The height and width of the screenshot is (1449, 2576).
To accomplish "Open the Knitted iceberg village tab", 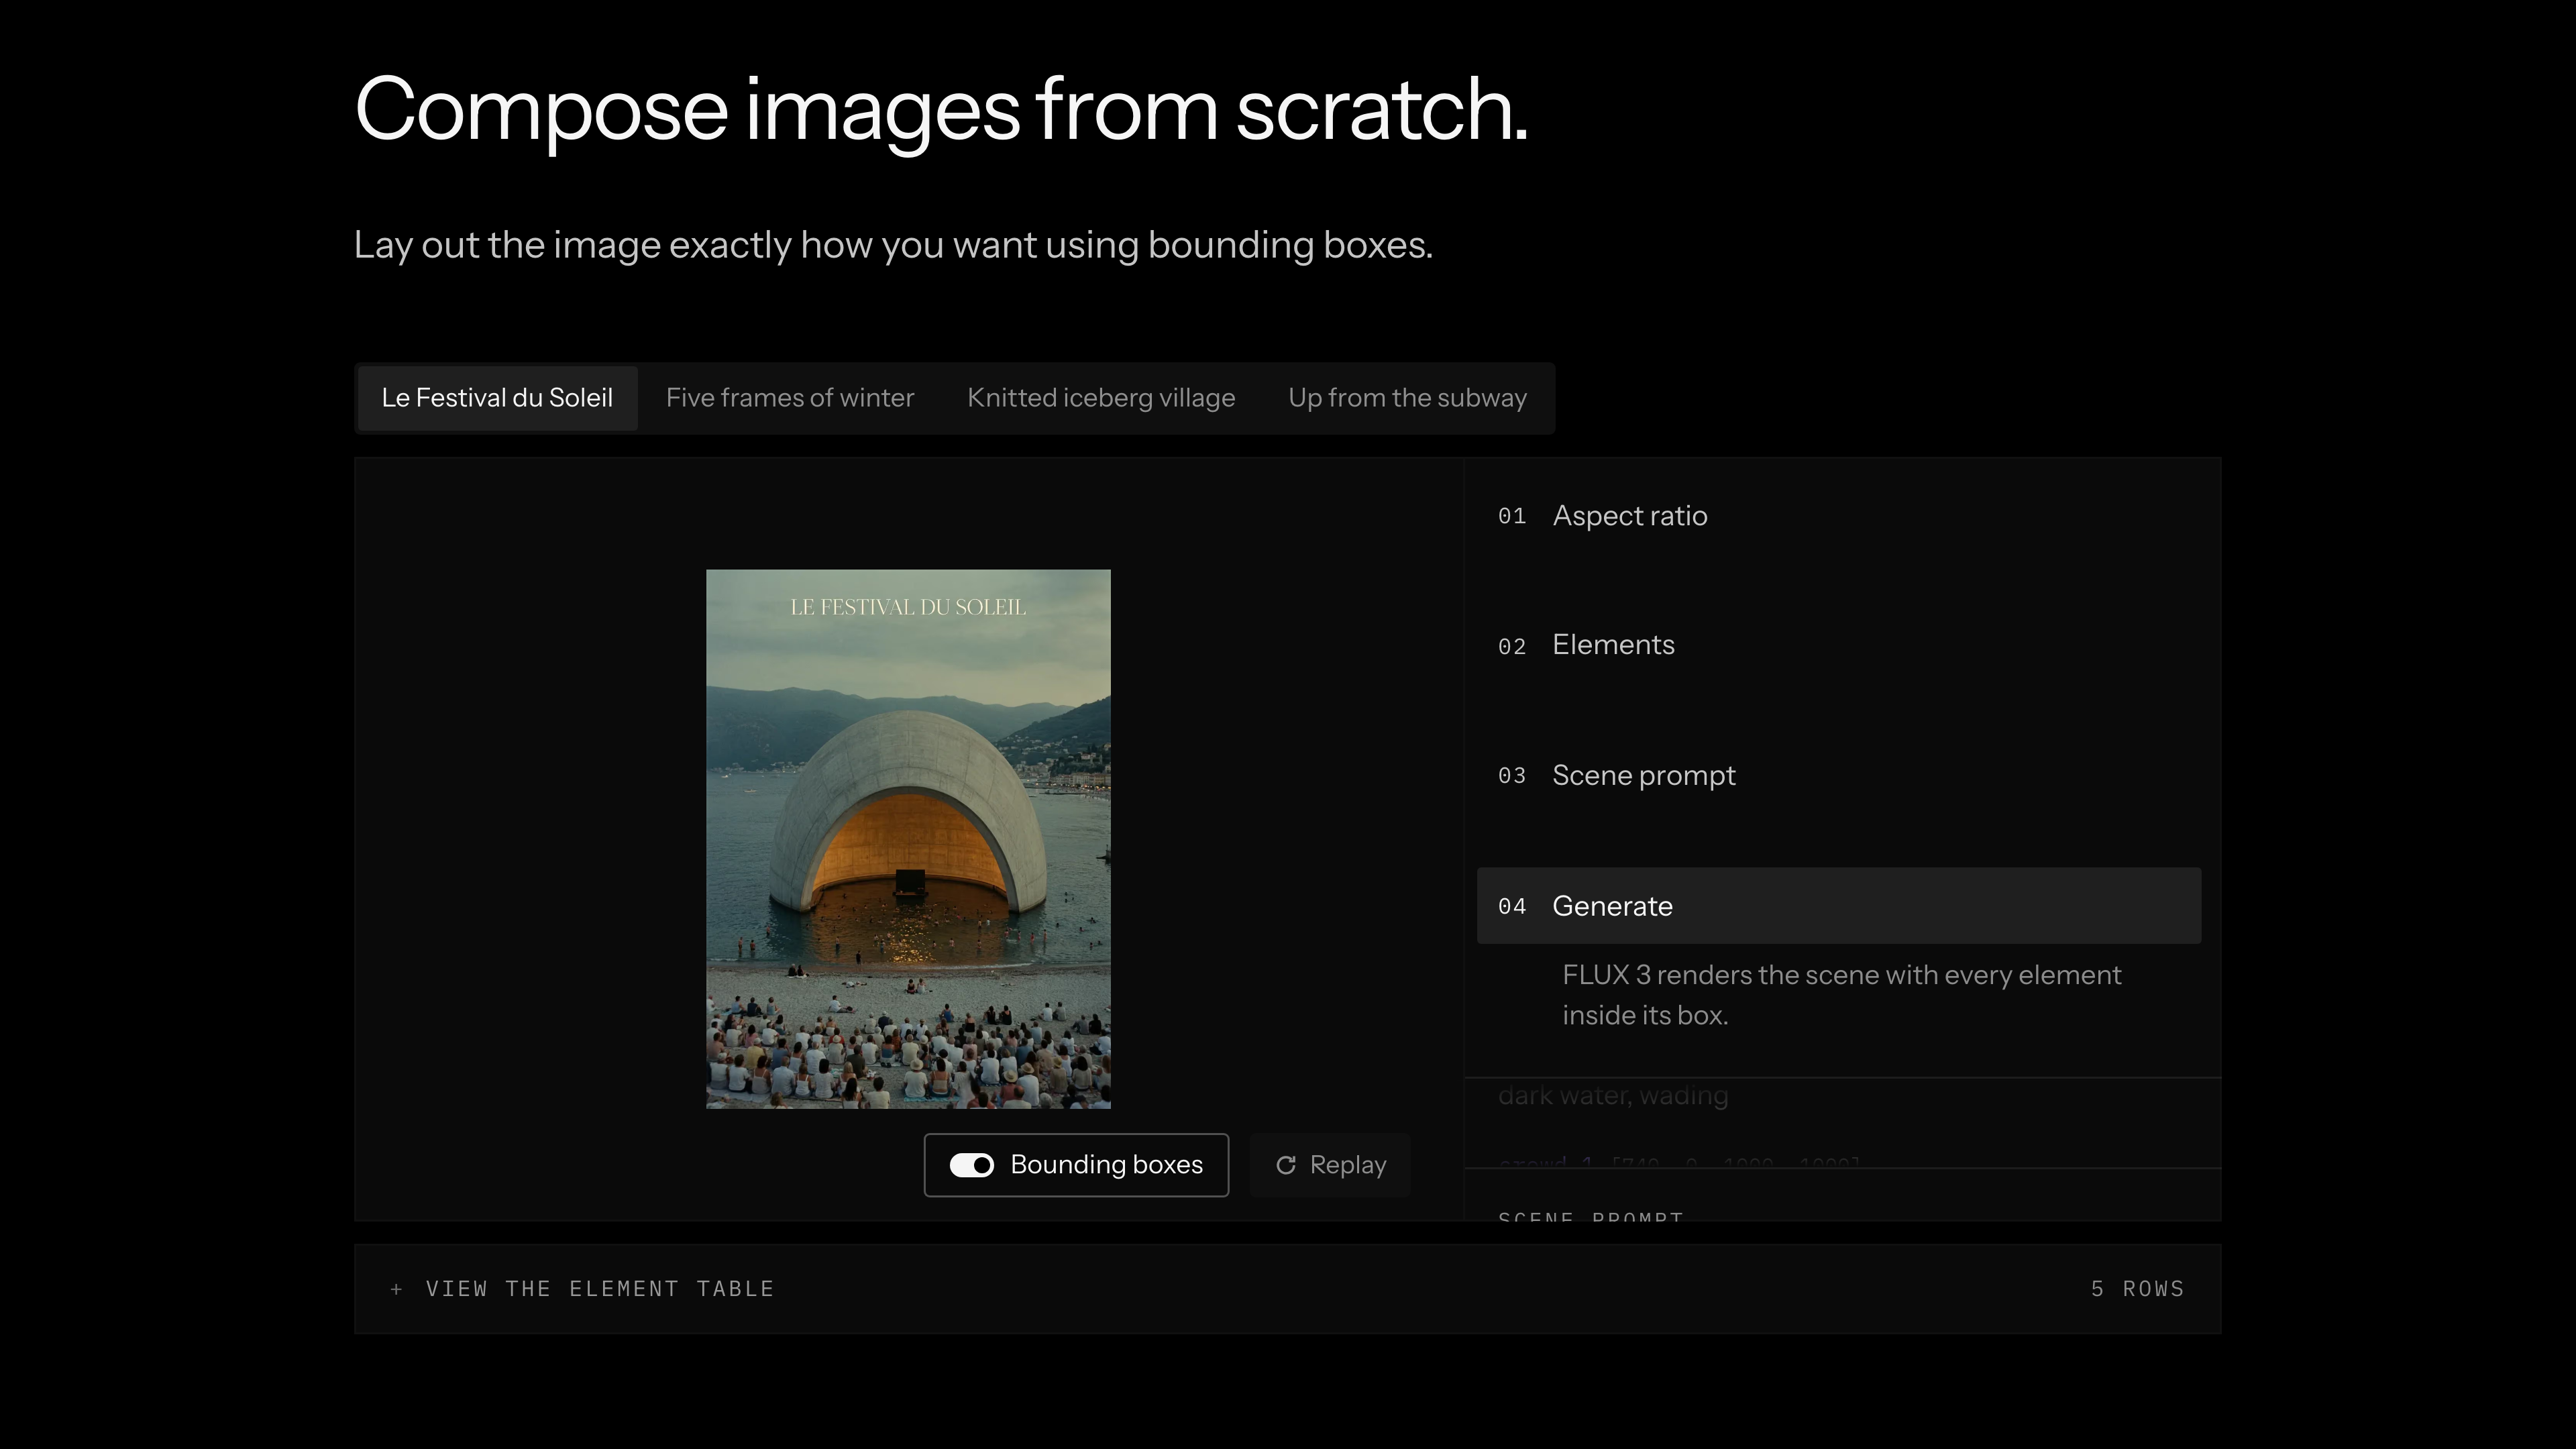I will (x=1101, y=398).
